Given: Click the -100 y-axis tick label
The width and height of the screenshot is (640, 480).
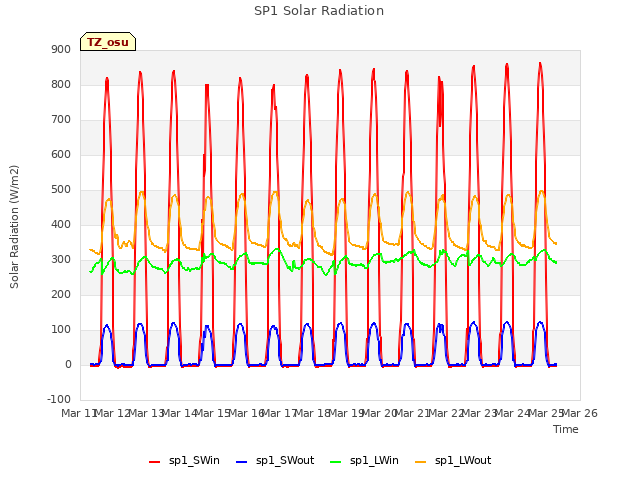Looking at the screenshot, I should click(x=59, y=399).
